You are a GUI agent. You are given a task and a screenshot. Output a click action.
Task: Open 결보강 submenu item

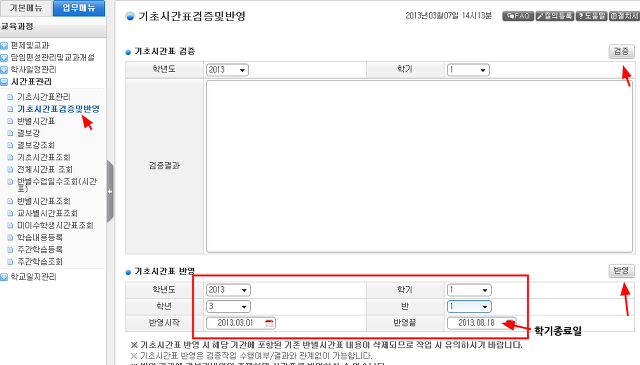[x=29, y=133]
